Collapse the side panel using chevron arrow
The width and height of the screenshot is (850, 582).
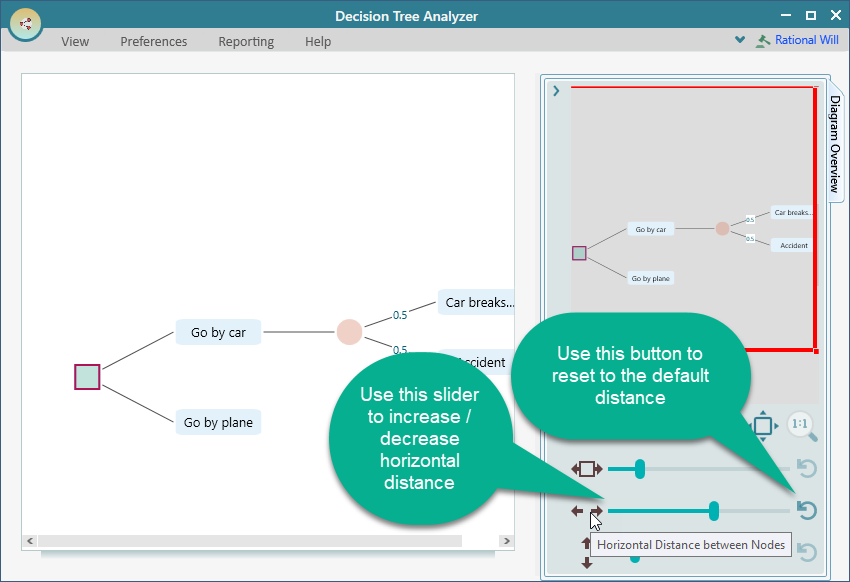(556, 91)
